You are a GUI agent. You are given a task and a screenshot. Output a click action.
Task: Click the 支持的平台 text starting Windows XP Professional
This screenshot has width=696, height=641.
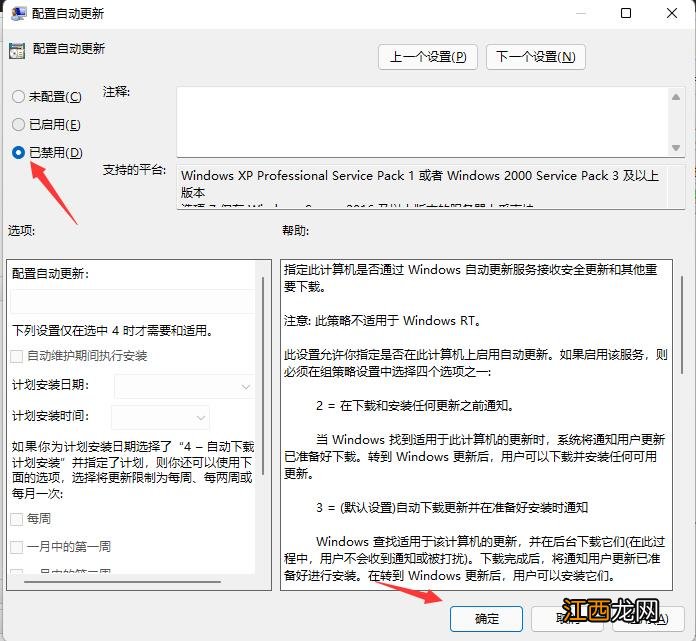419,184
